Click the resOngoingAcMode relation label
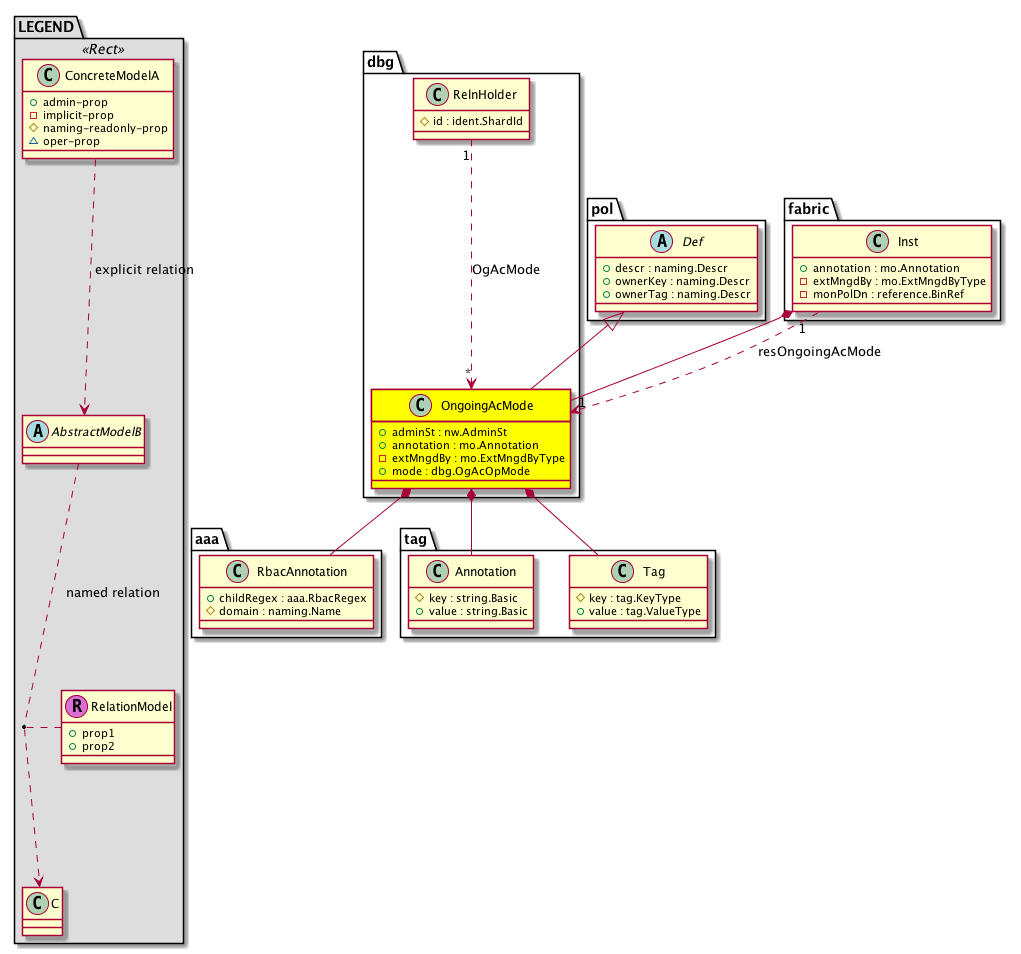The width and height of the screenshot is (1021, 954). pos(819,351)
